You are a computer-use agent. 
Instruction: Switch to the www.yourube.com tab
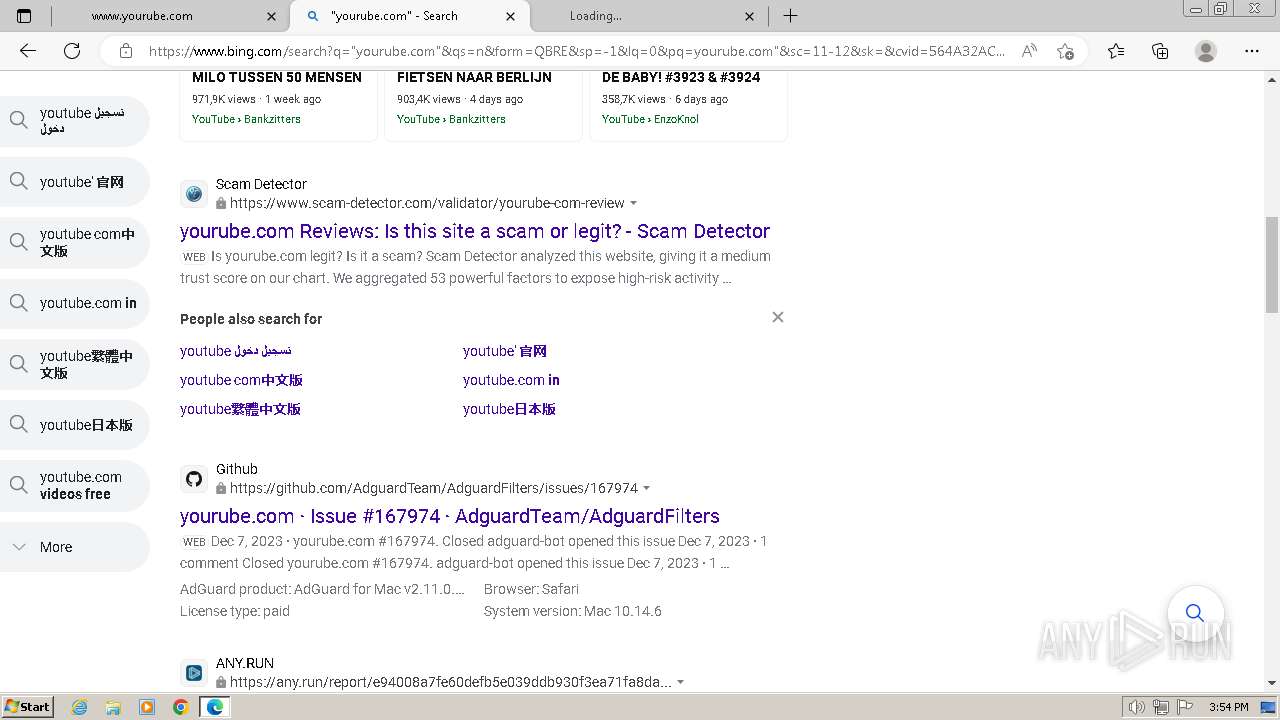coord(142,16)
